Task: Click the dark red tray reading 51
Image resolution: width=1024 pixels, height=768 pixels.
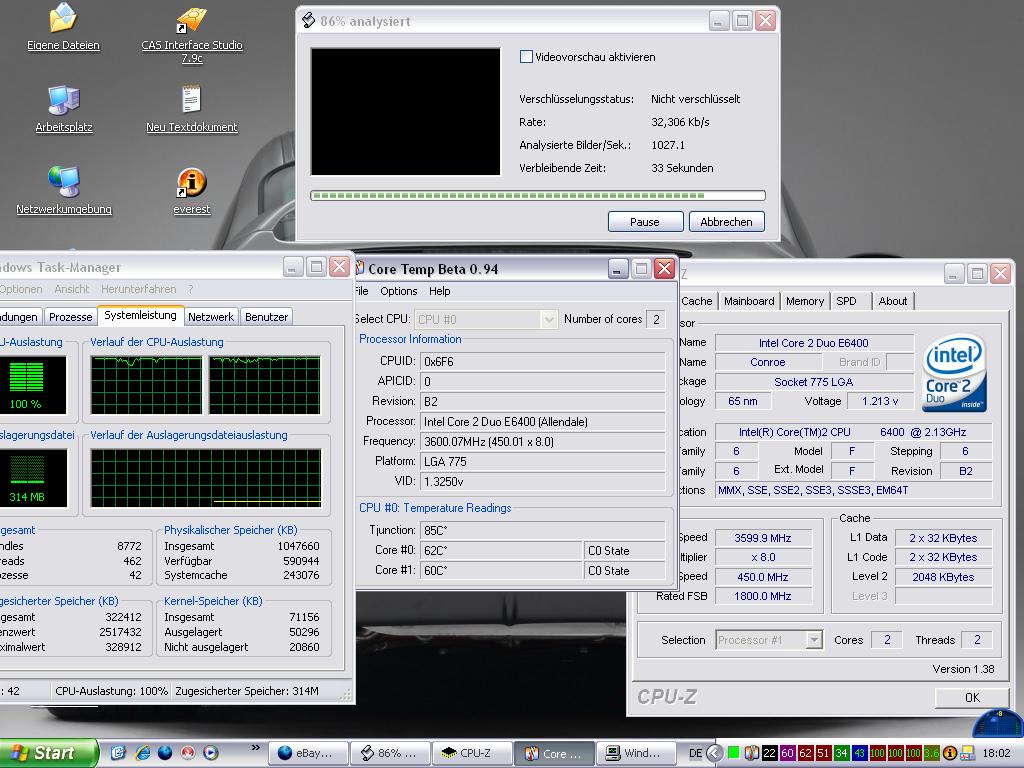Action: pyautogui.click(x=823, y=753)
